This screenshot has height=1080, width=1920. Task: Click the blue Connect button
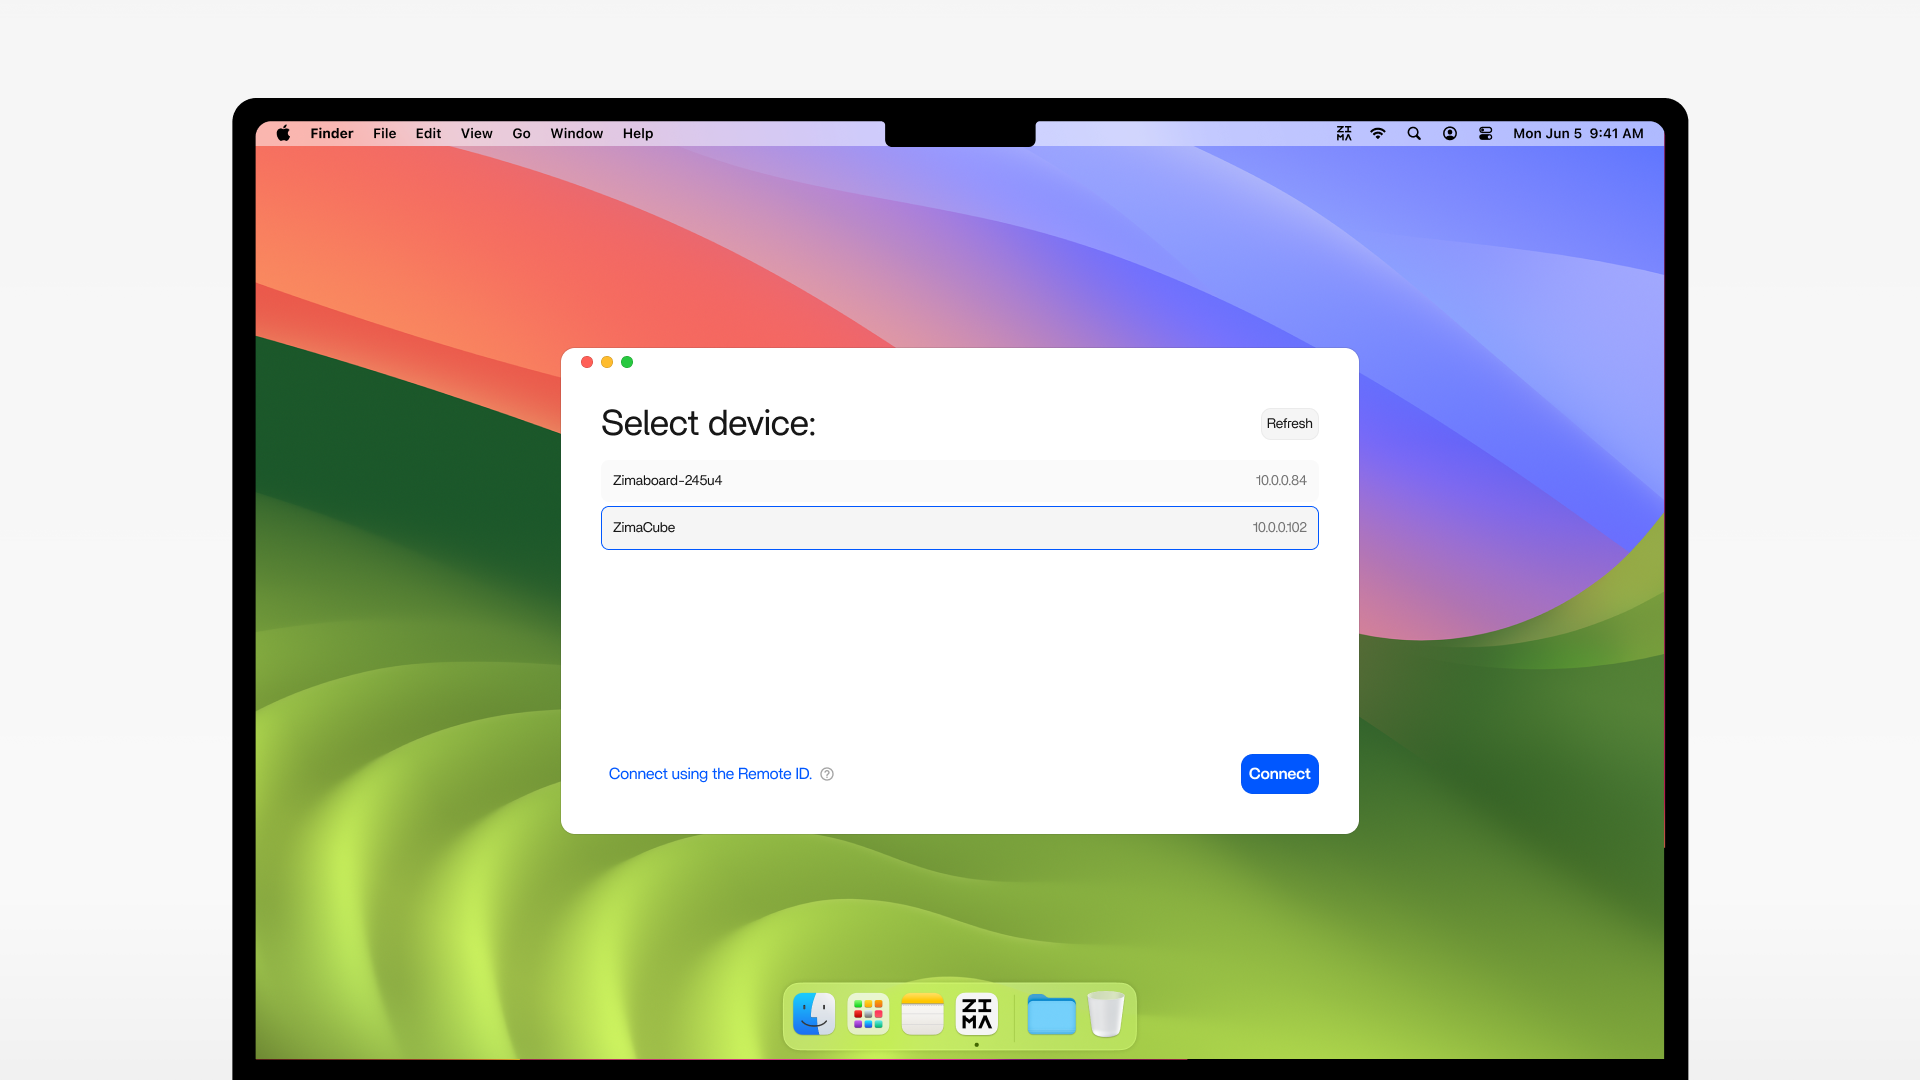click(x=1279, y=774)
